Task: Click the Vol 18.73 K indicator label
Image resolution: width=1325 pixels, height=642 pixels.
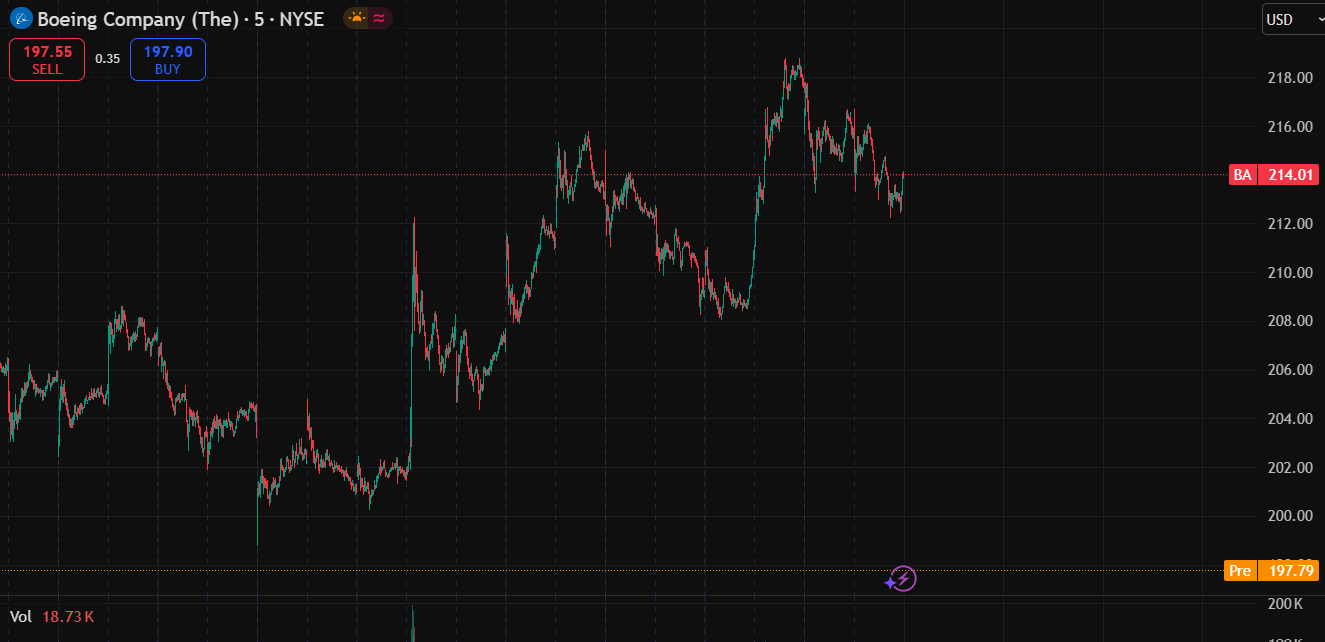Action: [x=52, y=617]
